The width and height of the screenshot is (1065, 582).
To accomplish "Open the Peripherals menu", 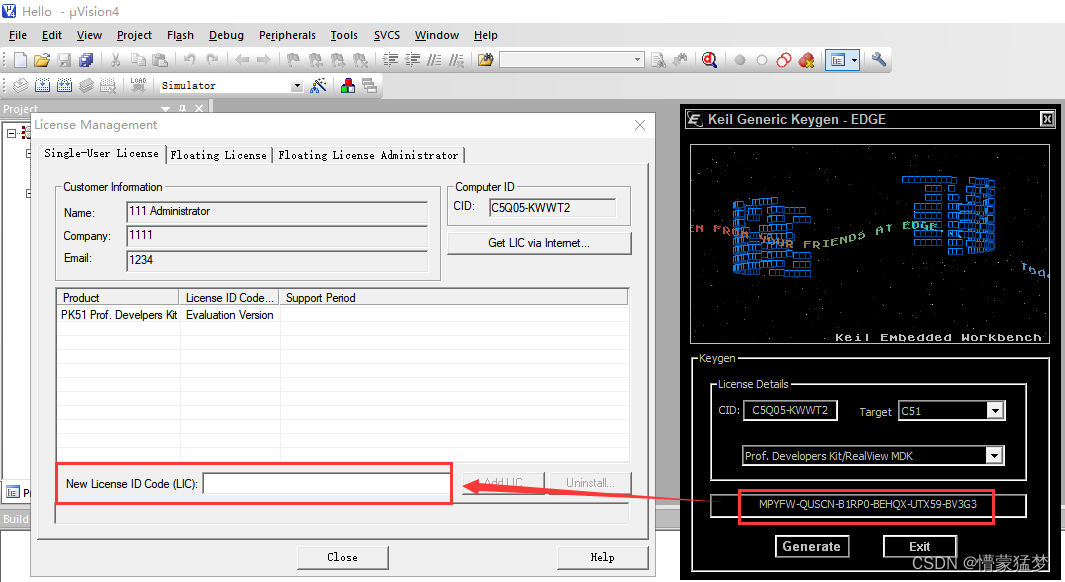I will pos(287,35).
